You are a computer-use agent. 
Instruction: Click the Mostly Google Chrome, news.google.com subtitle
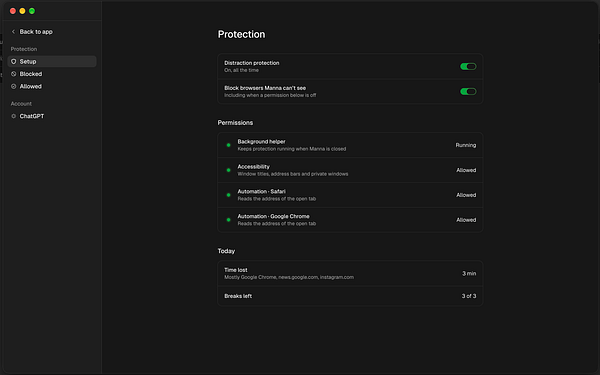[x=289, y=277]
